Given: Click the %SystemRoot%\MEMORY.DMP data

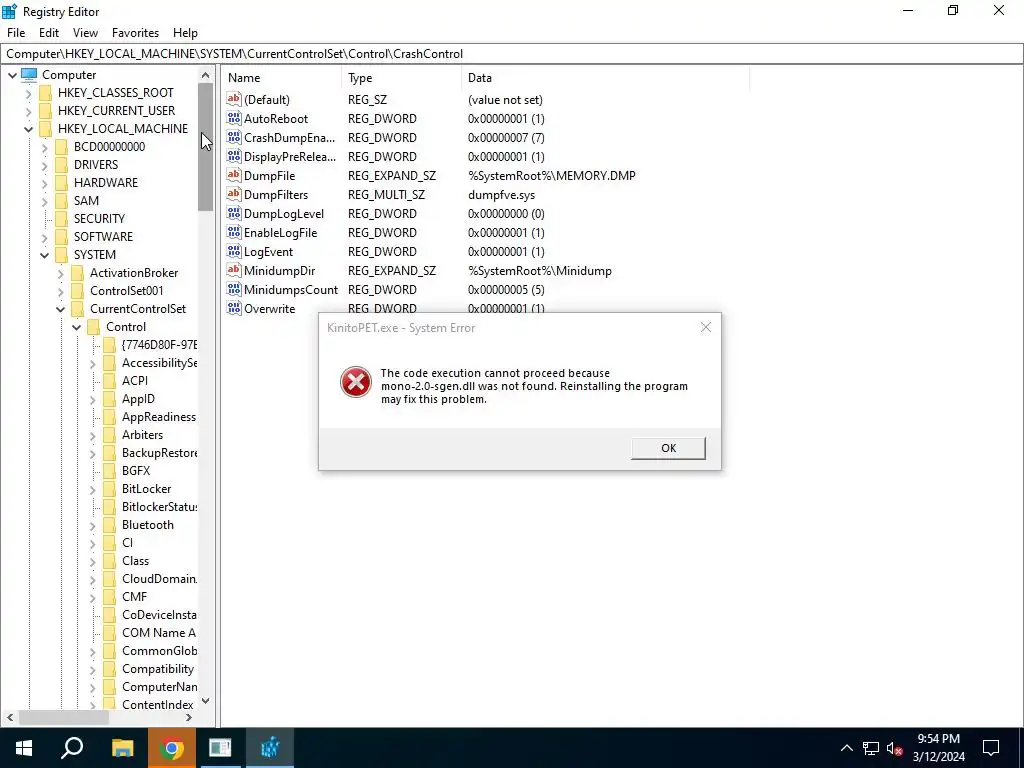Looking at the screenshot, I should (x=552, y=176).
